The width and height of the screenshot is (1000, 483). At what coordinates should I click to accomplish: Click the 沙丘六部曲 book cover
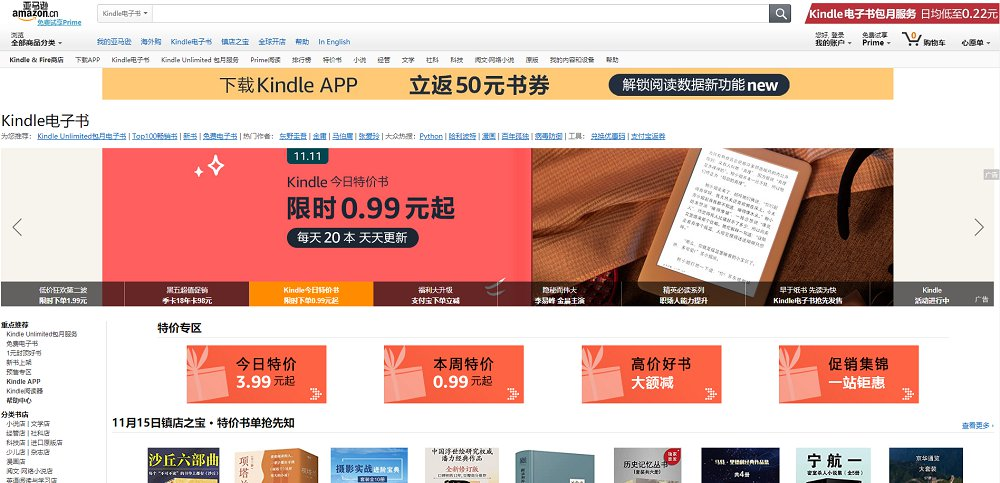click(183, 466)
